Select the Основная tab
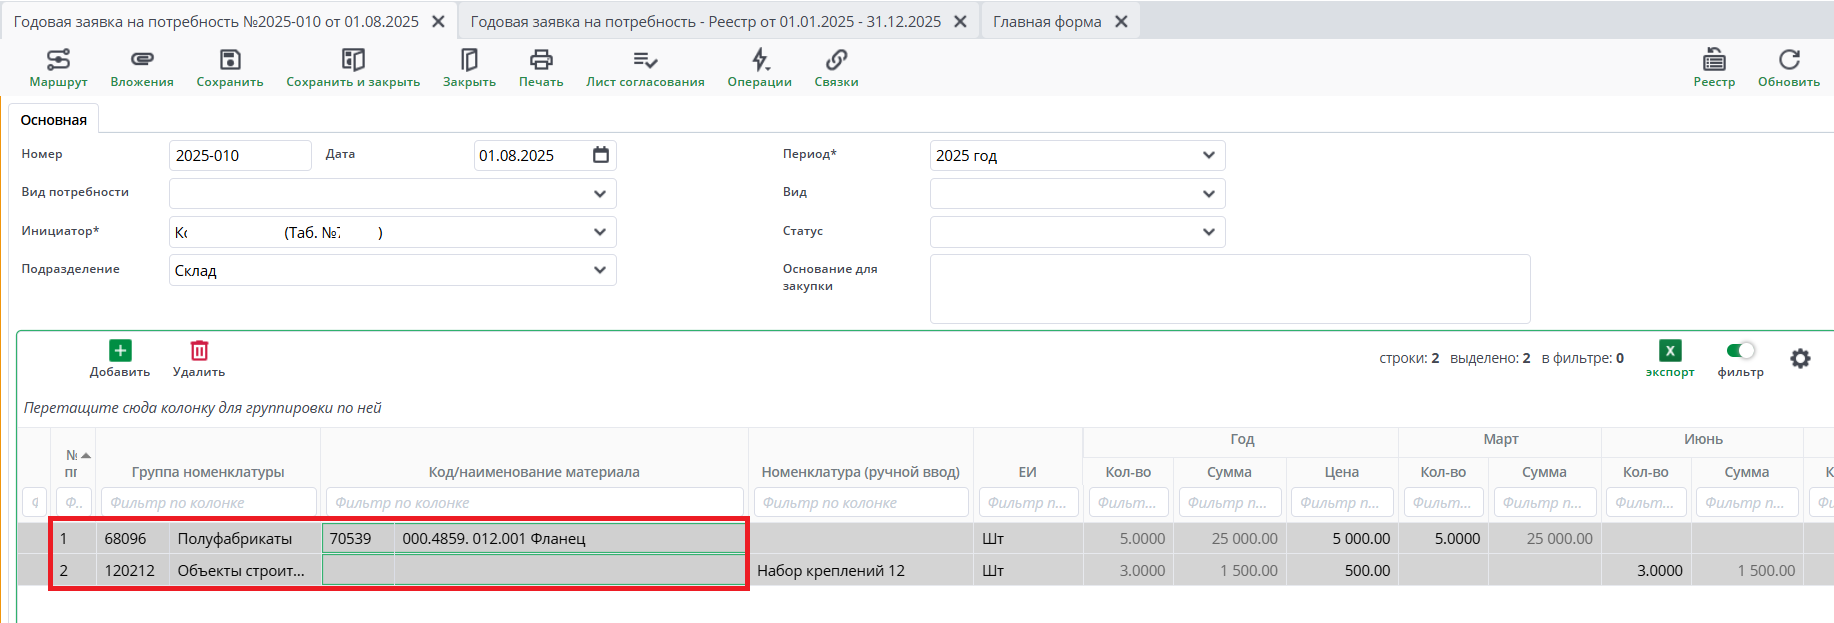1834x623 pixels. pyautogui.click(x=54, y=120)
